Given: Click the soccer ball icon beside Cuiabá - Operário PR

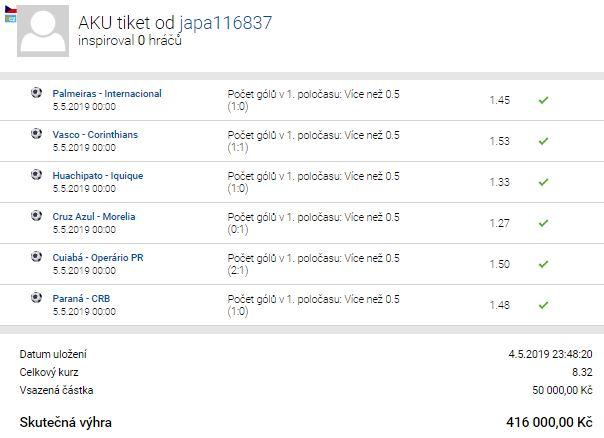Looking at the screenshot, I should pos(36,257).
